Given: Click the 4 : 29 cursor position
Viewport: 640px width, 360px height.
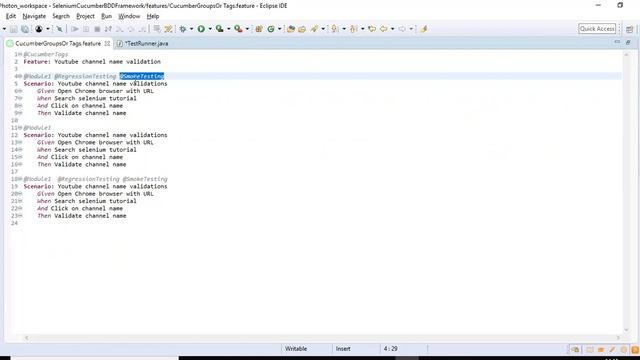Looking at the screenshot, I should click(x=391, y=349).
